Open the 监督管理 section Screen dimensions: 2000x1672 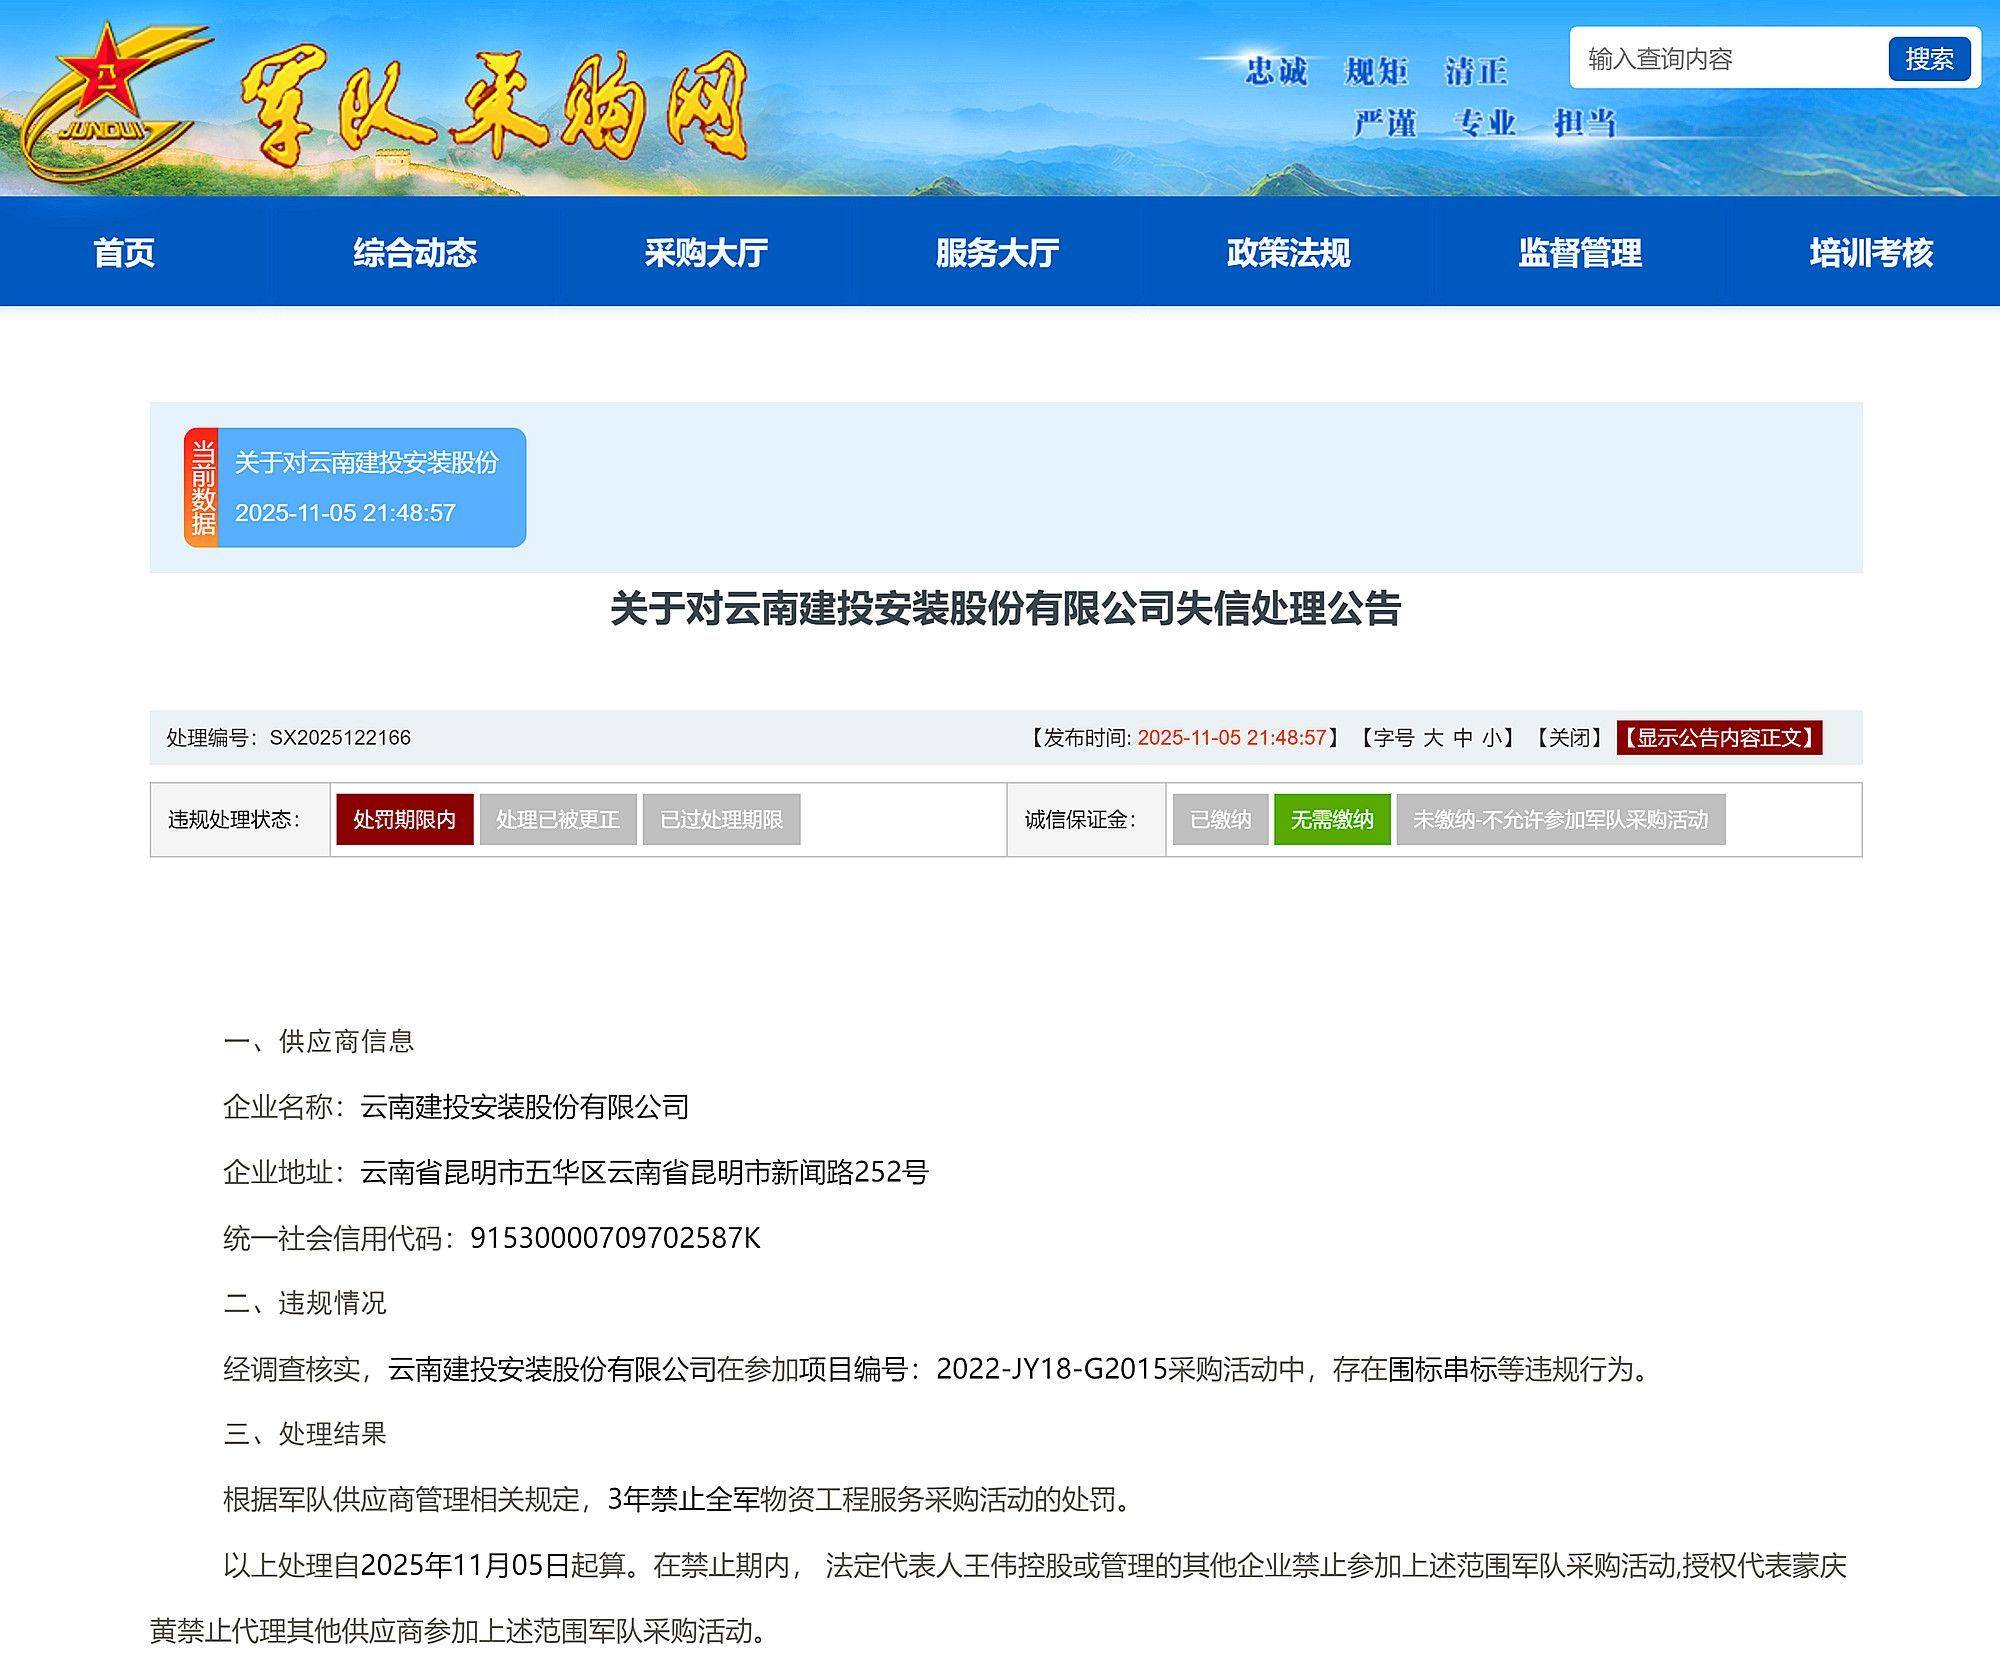point(1577,255)
